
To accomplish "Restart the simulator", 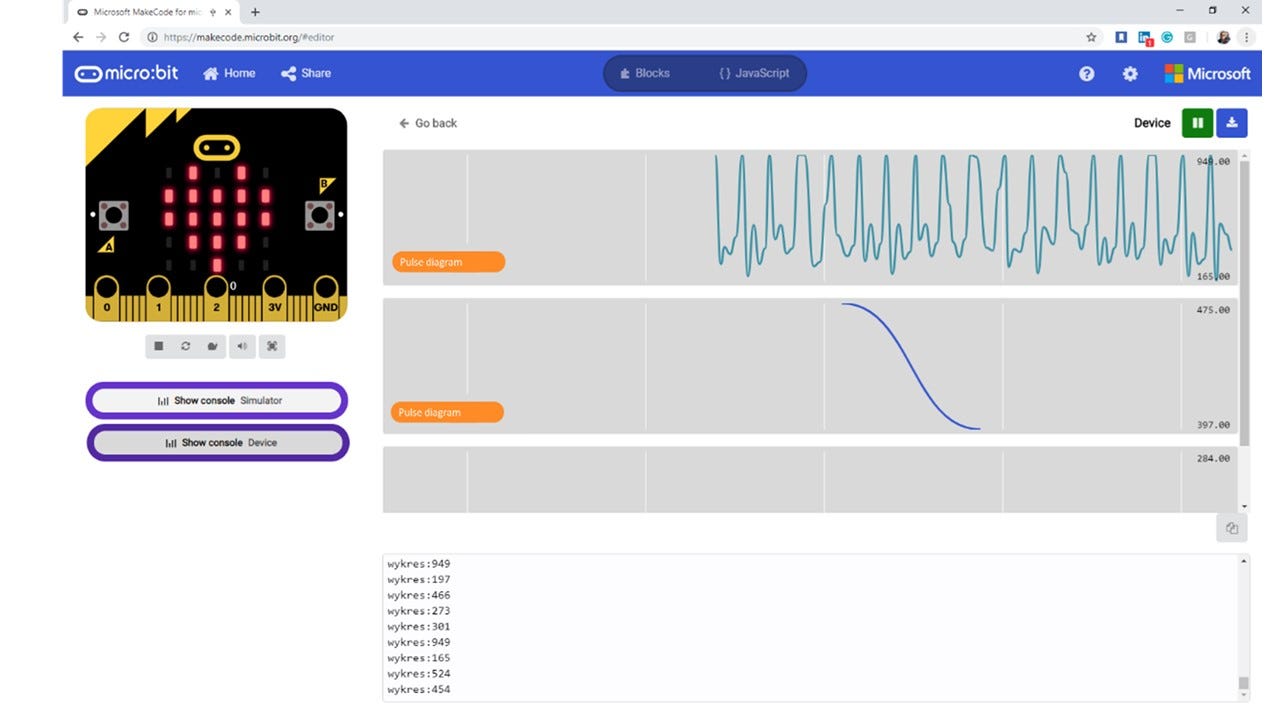I will coord(186,346).
